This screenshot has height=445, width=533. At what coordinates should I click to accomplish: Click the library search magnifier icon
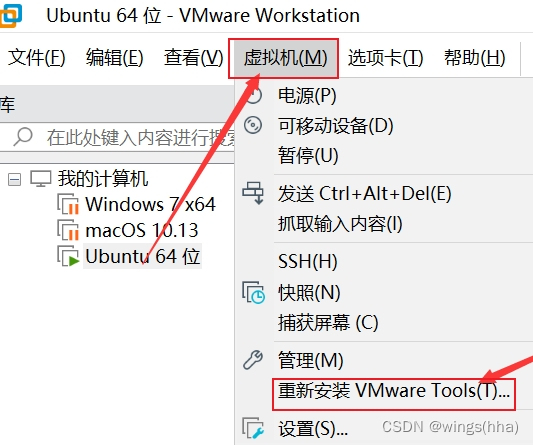click(23, 137)
